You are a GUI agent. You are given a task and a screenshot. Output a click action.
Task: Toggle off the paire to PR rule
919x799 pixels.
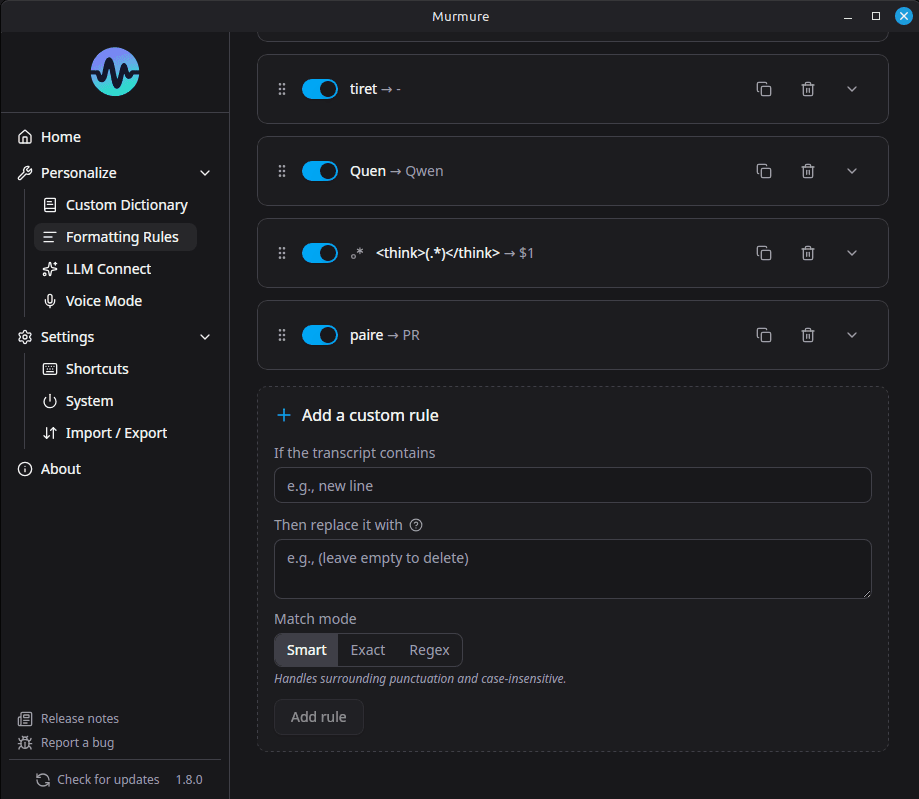pos(320,335)
